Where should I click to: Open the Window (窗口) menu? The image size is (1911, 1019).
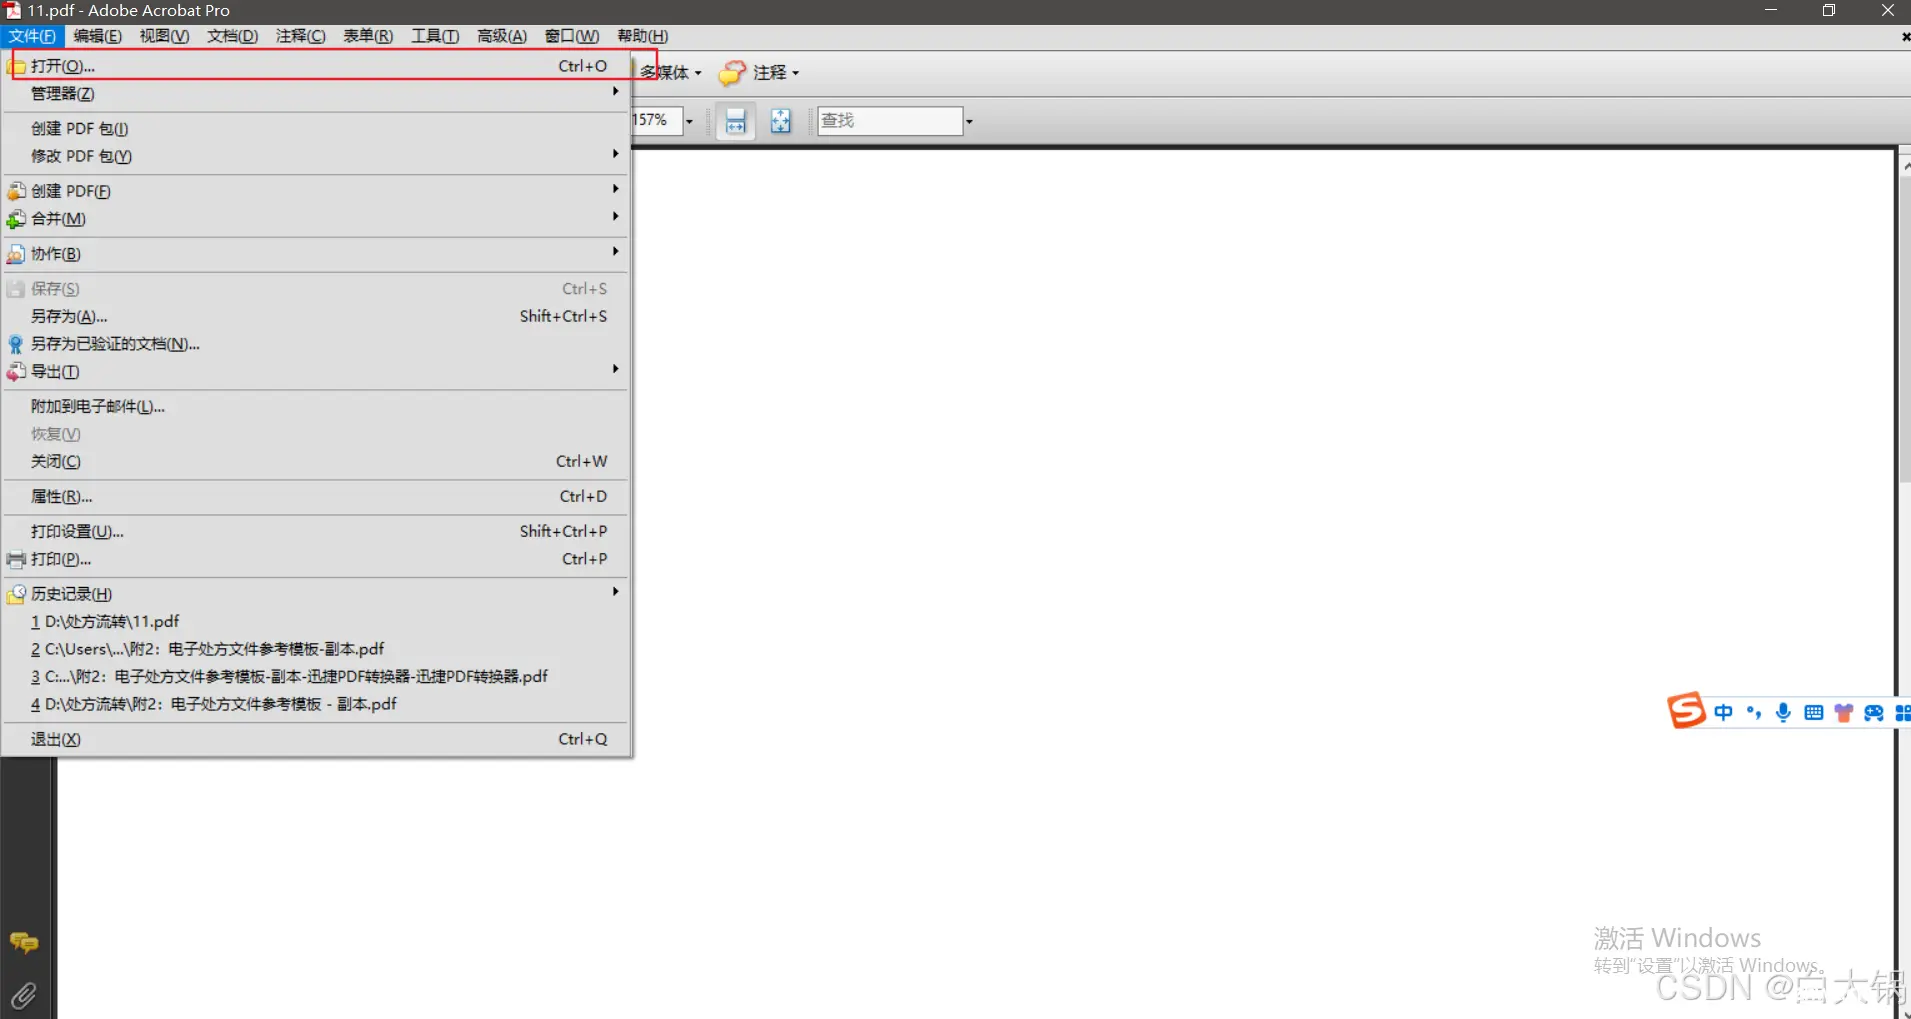point(572,36)
